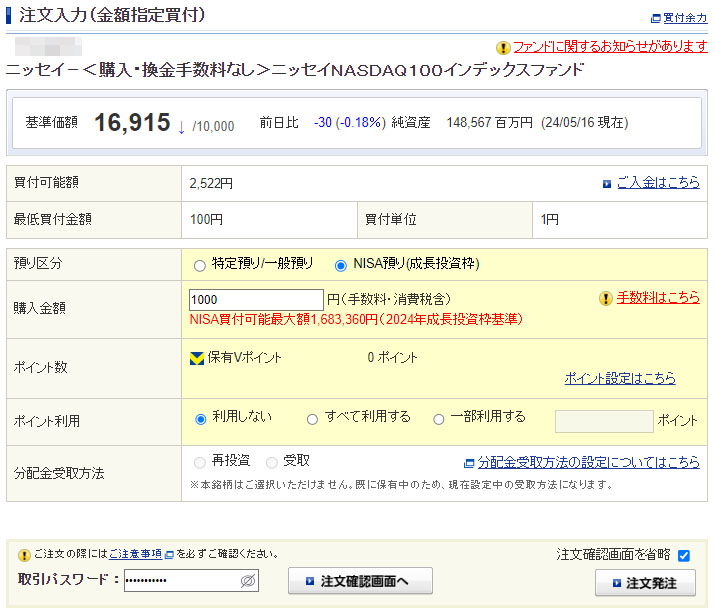
Task: Click the 注文確認画面へ button
Action: [x=360, y=581]
